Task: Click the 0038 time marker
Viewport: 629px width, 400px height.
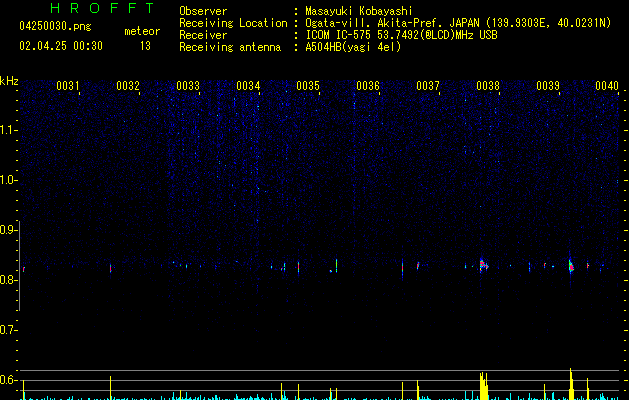Action: coord(488,86)
